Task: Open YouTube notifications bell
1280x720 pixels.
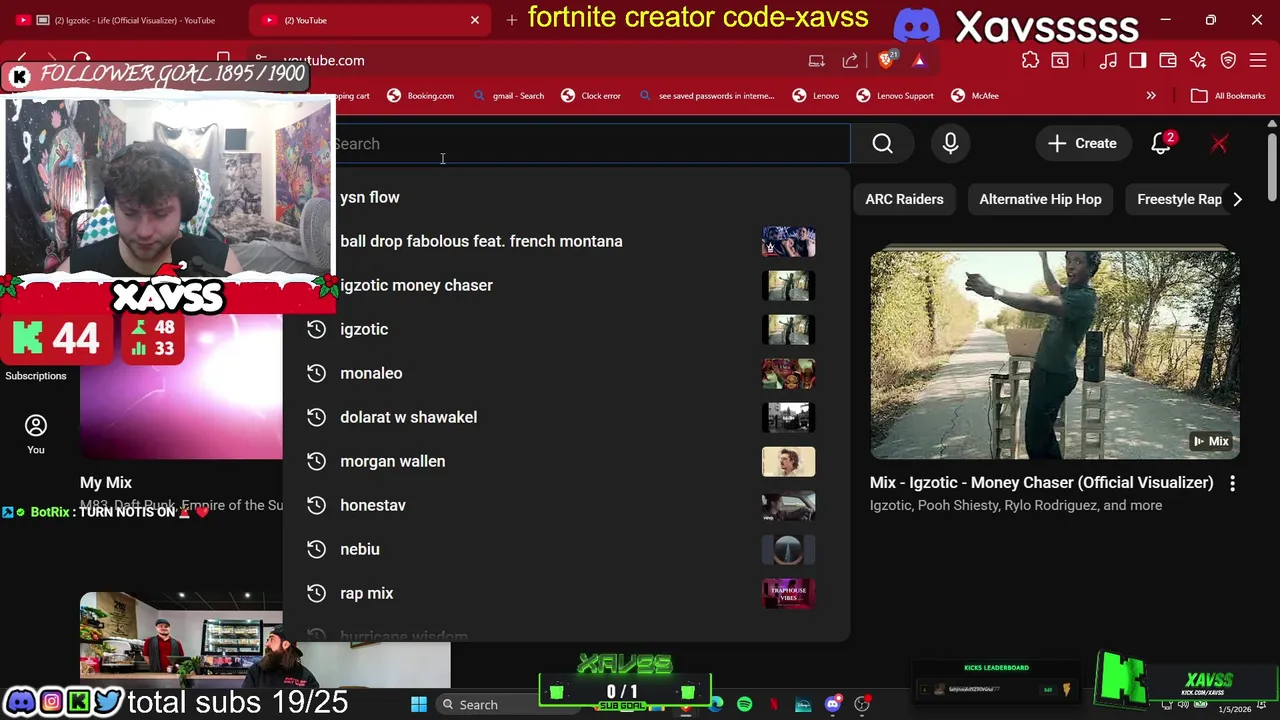Action: (x=1161, y=144)
